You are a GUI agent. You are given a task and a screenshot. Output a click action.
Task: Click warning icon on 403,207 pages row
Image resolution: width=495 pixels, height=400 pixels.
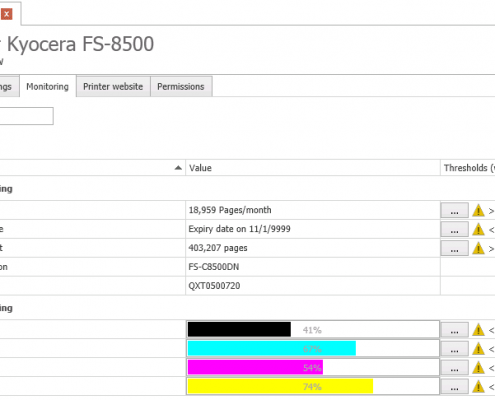click(x=478, y=248)
